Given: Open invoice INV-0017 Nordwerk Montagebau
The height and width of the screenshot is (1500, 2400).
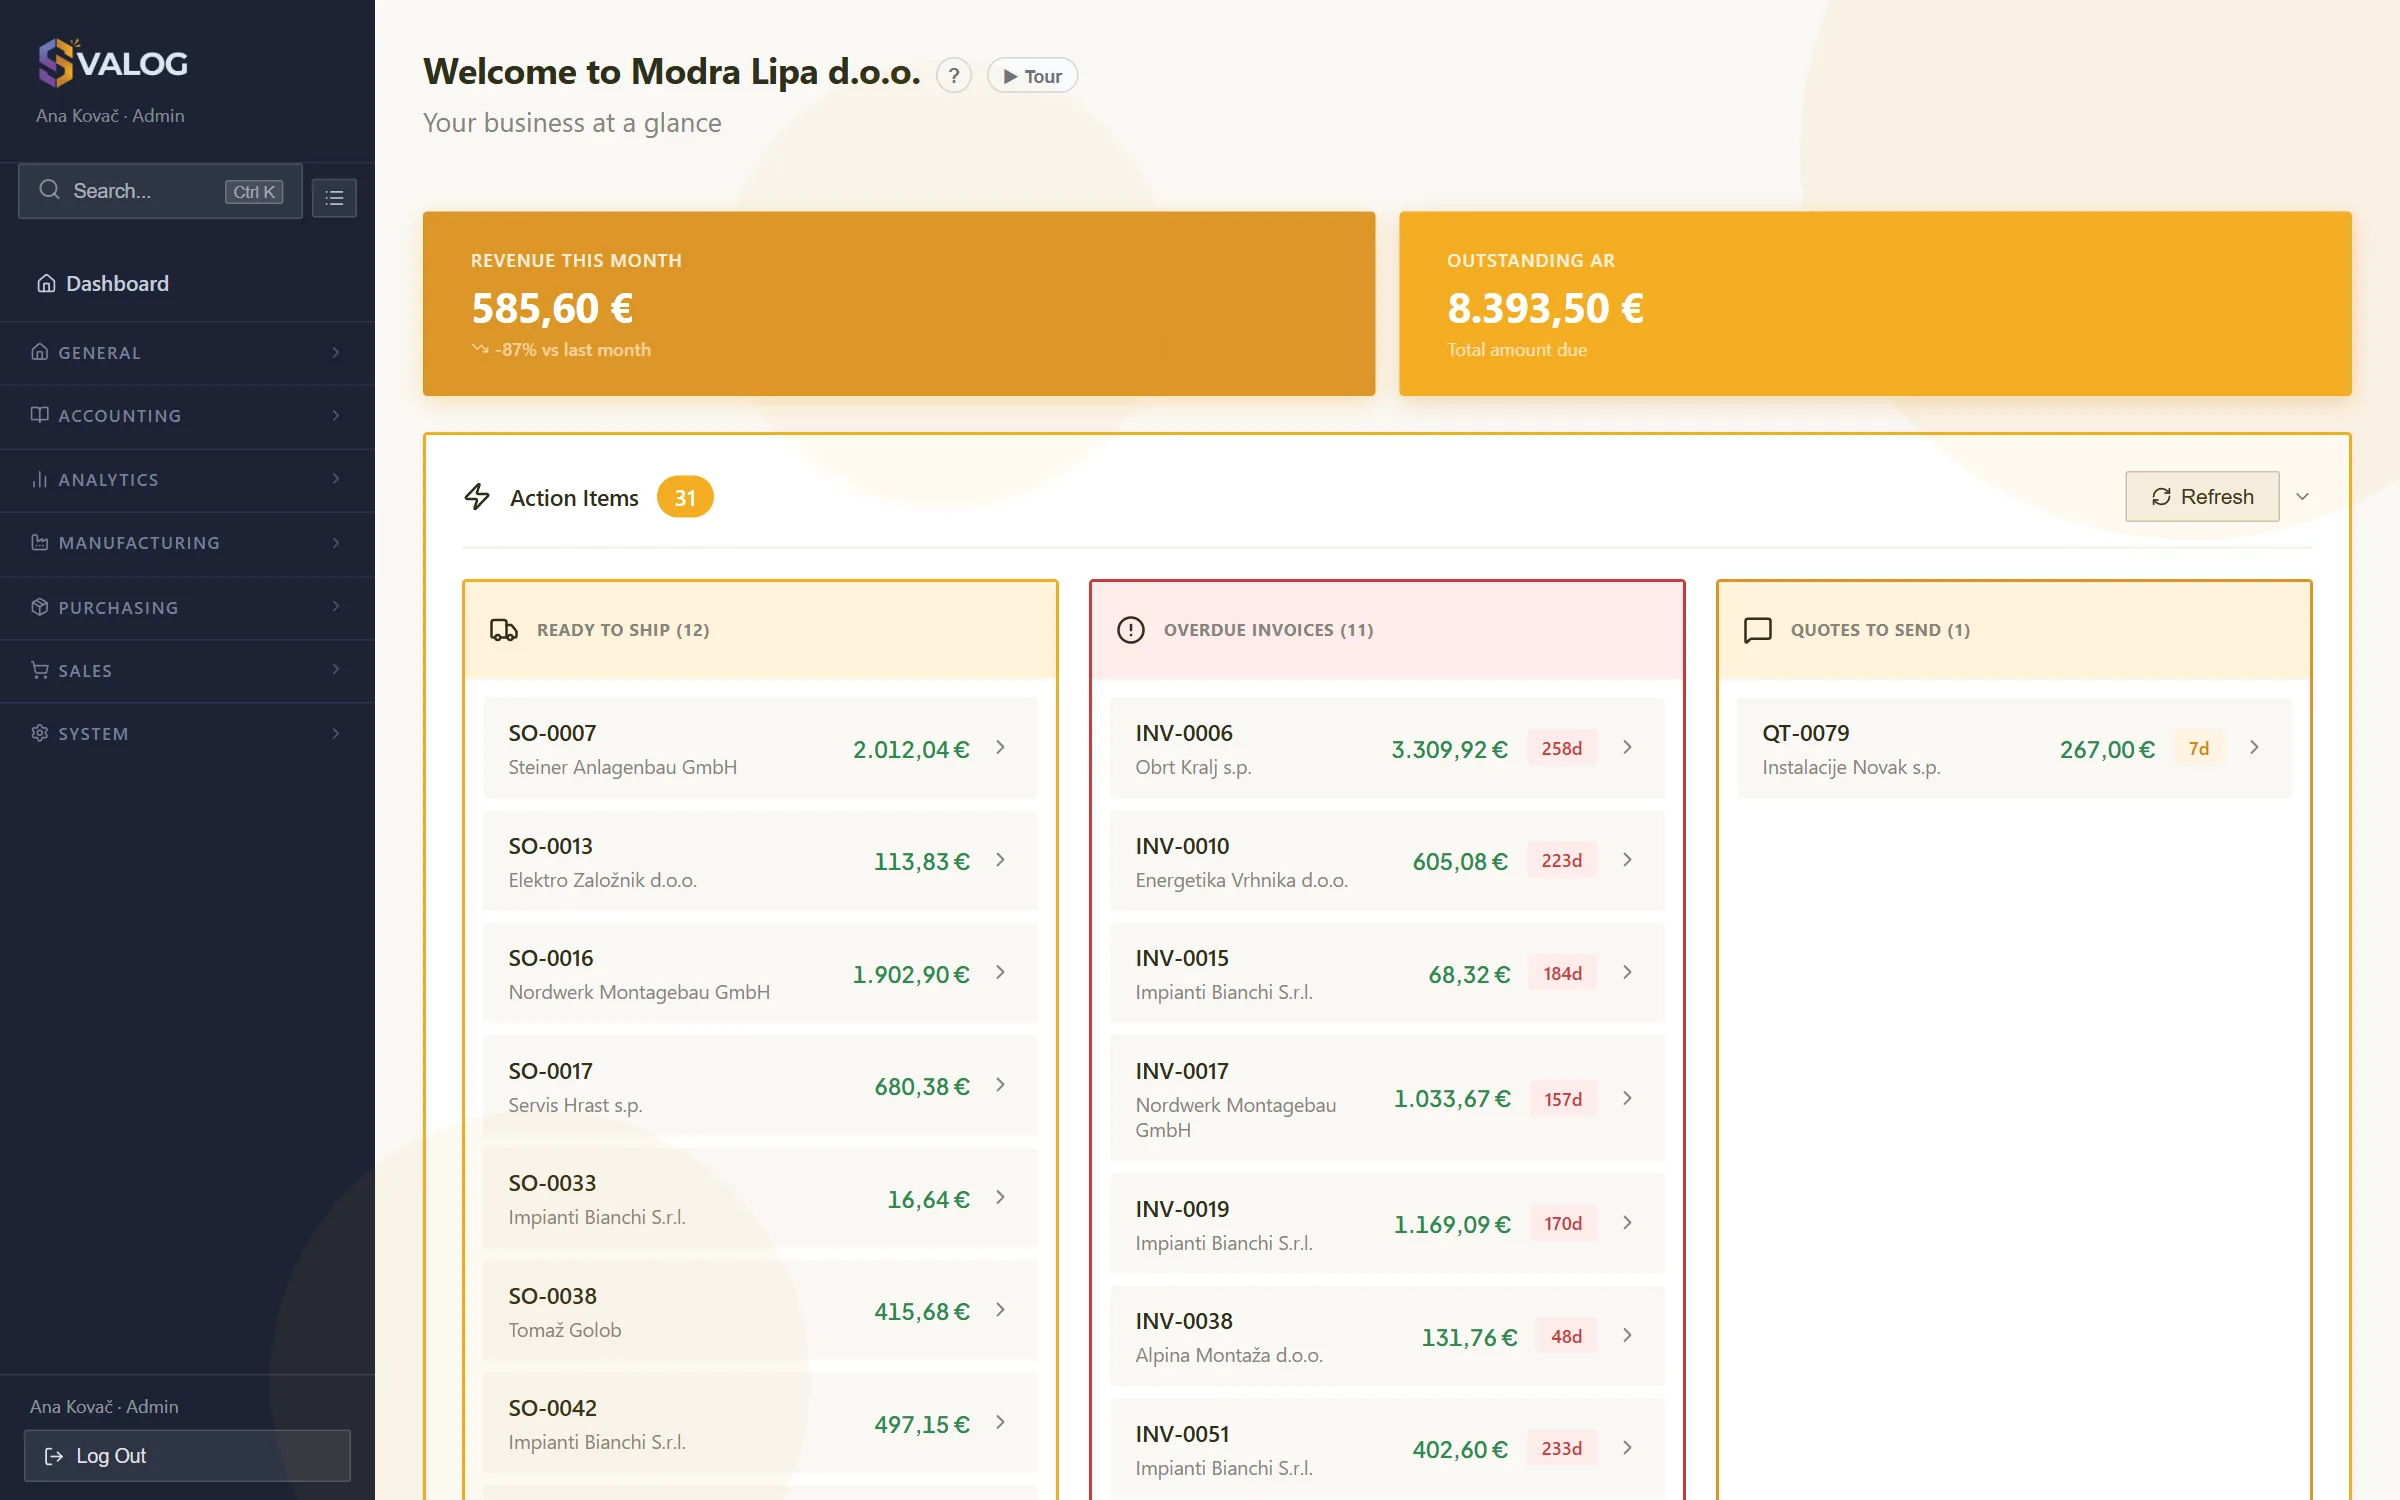Looking at the screenshot, I should tap(1387, 1099).
